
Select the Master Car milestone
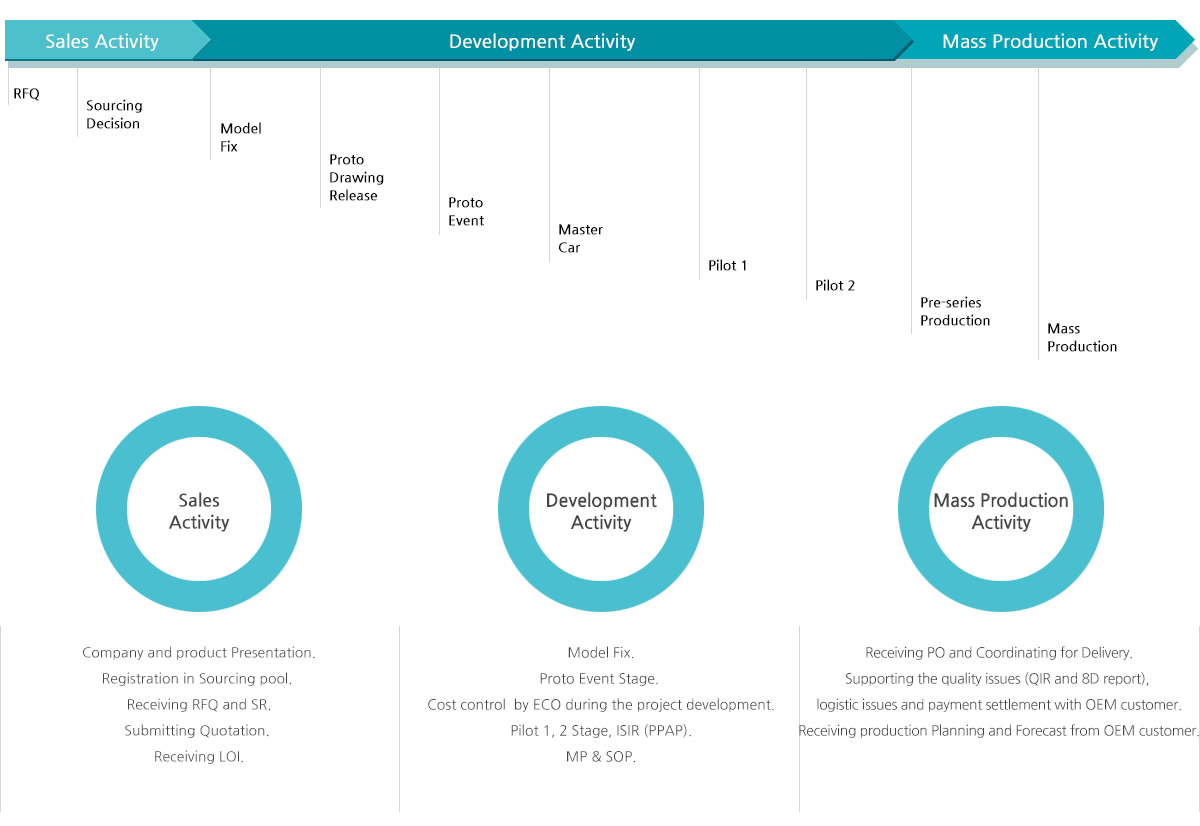[580, 238]
